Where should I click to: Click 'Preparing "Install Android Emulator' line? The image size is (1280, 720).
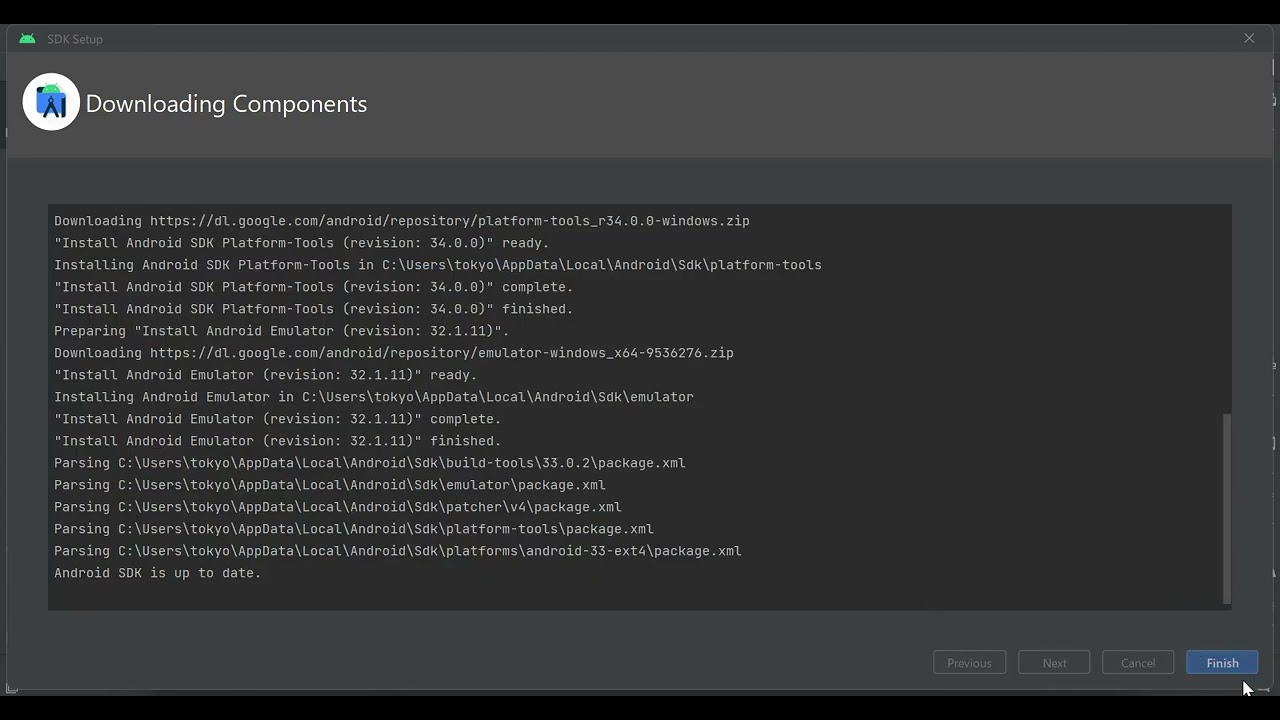281,331
